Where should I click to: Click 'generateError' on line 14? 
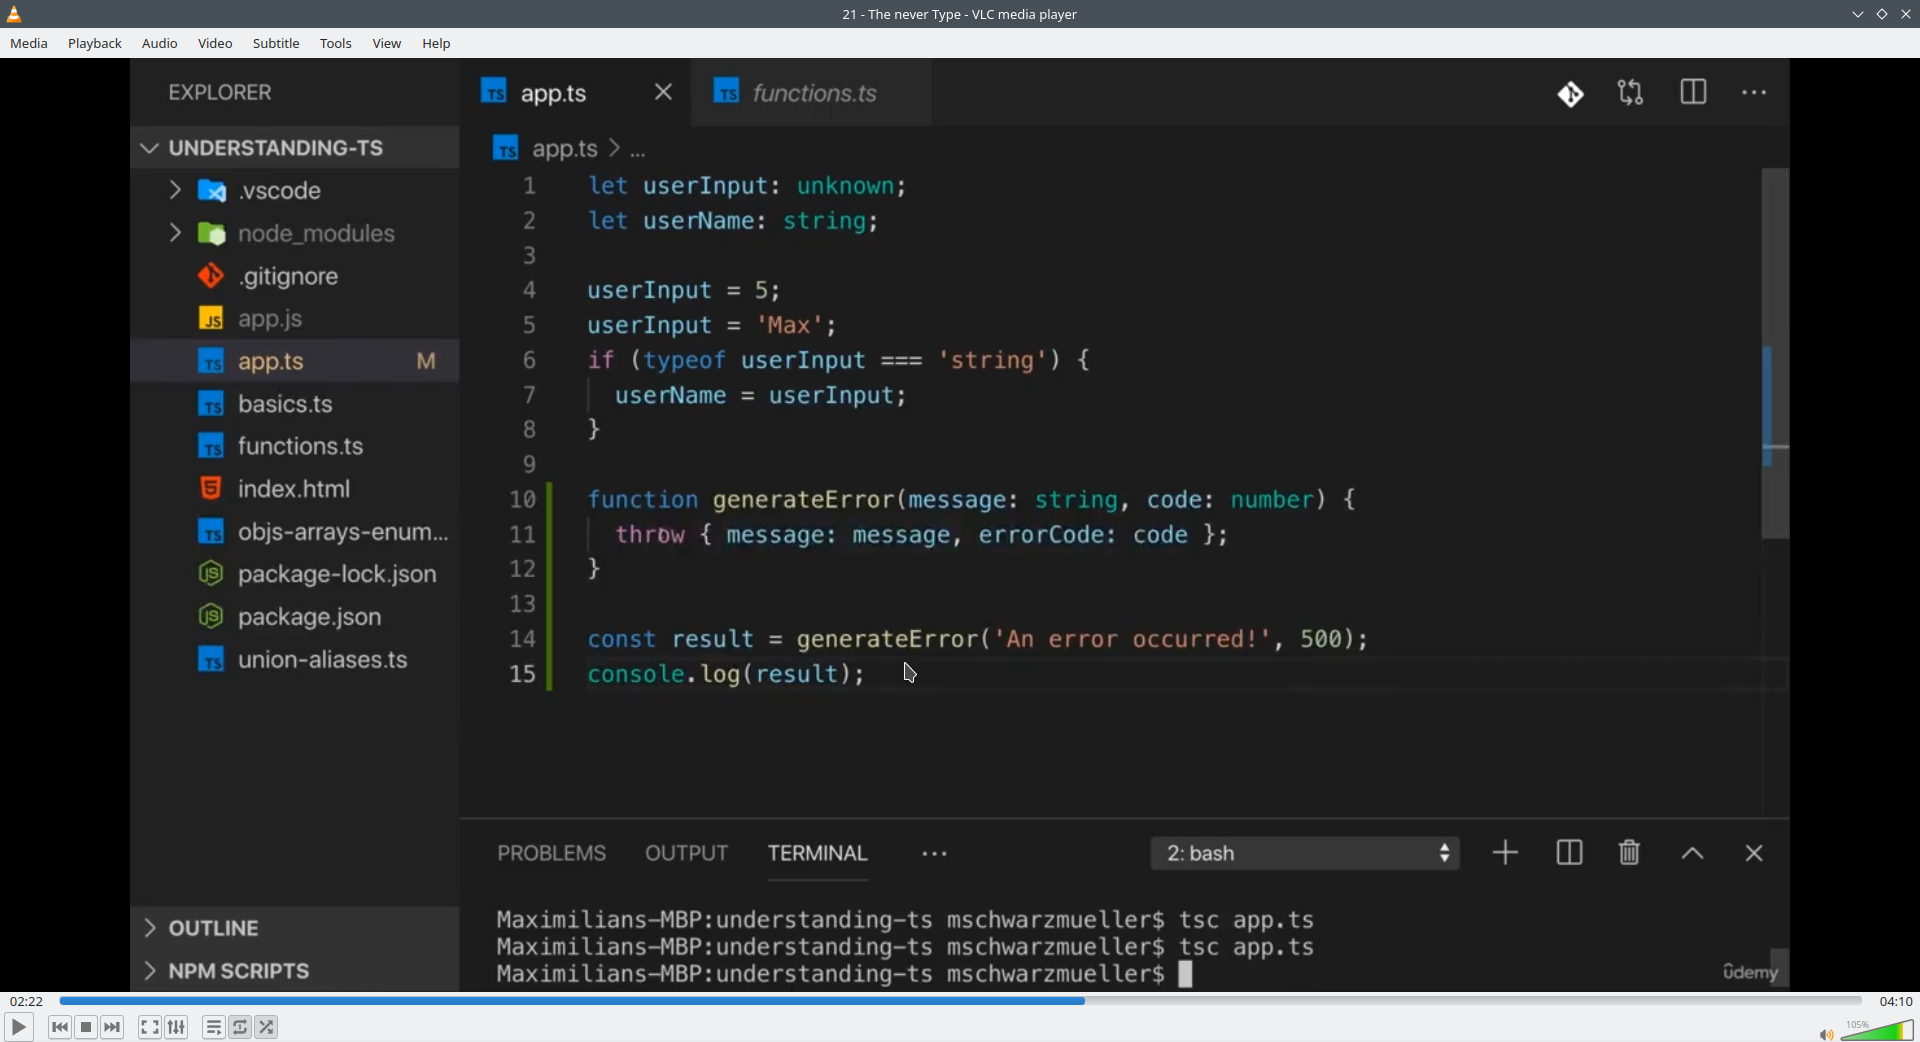[887, 640]
